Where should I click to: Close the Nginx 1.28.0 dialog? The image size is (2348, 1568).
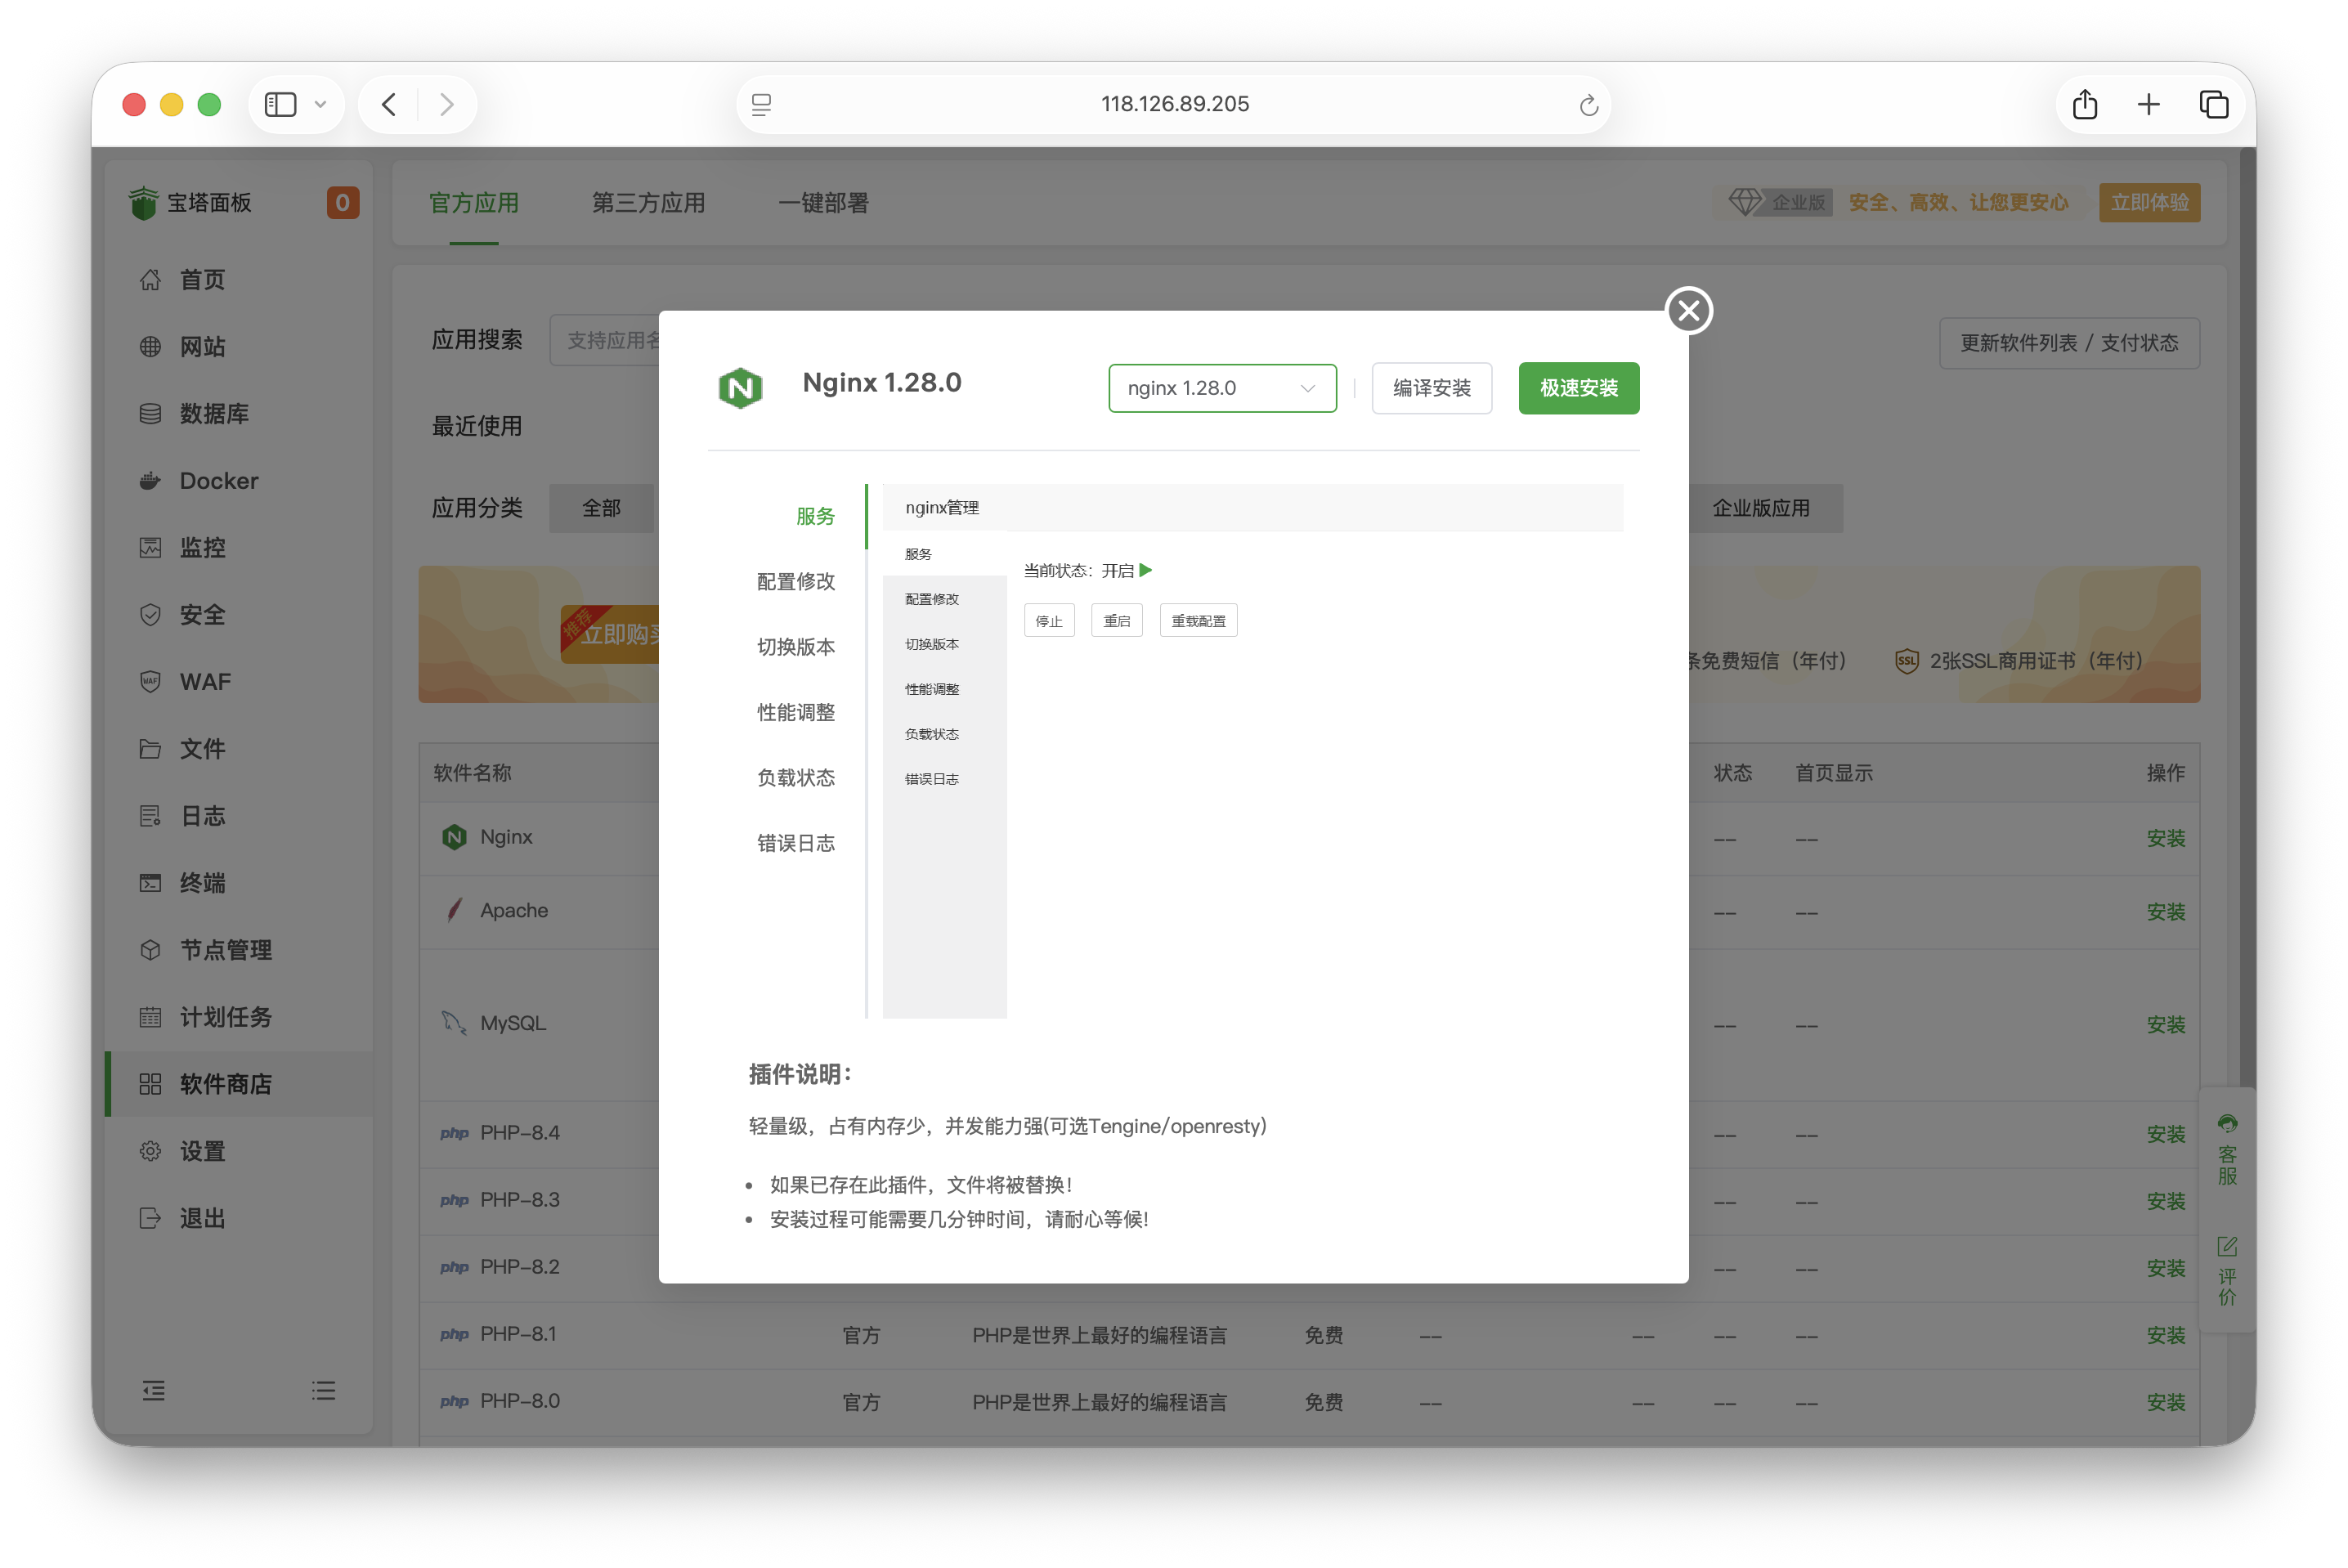click(1688, 310)
